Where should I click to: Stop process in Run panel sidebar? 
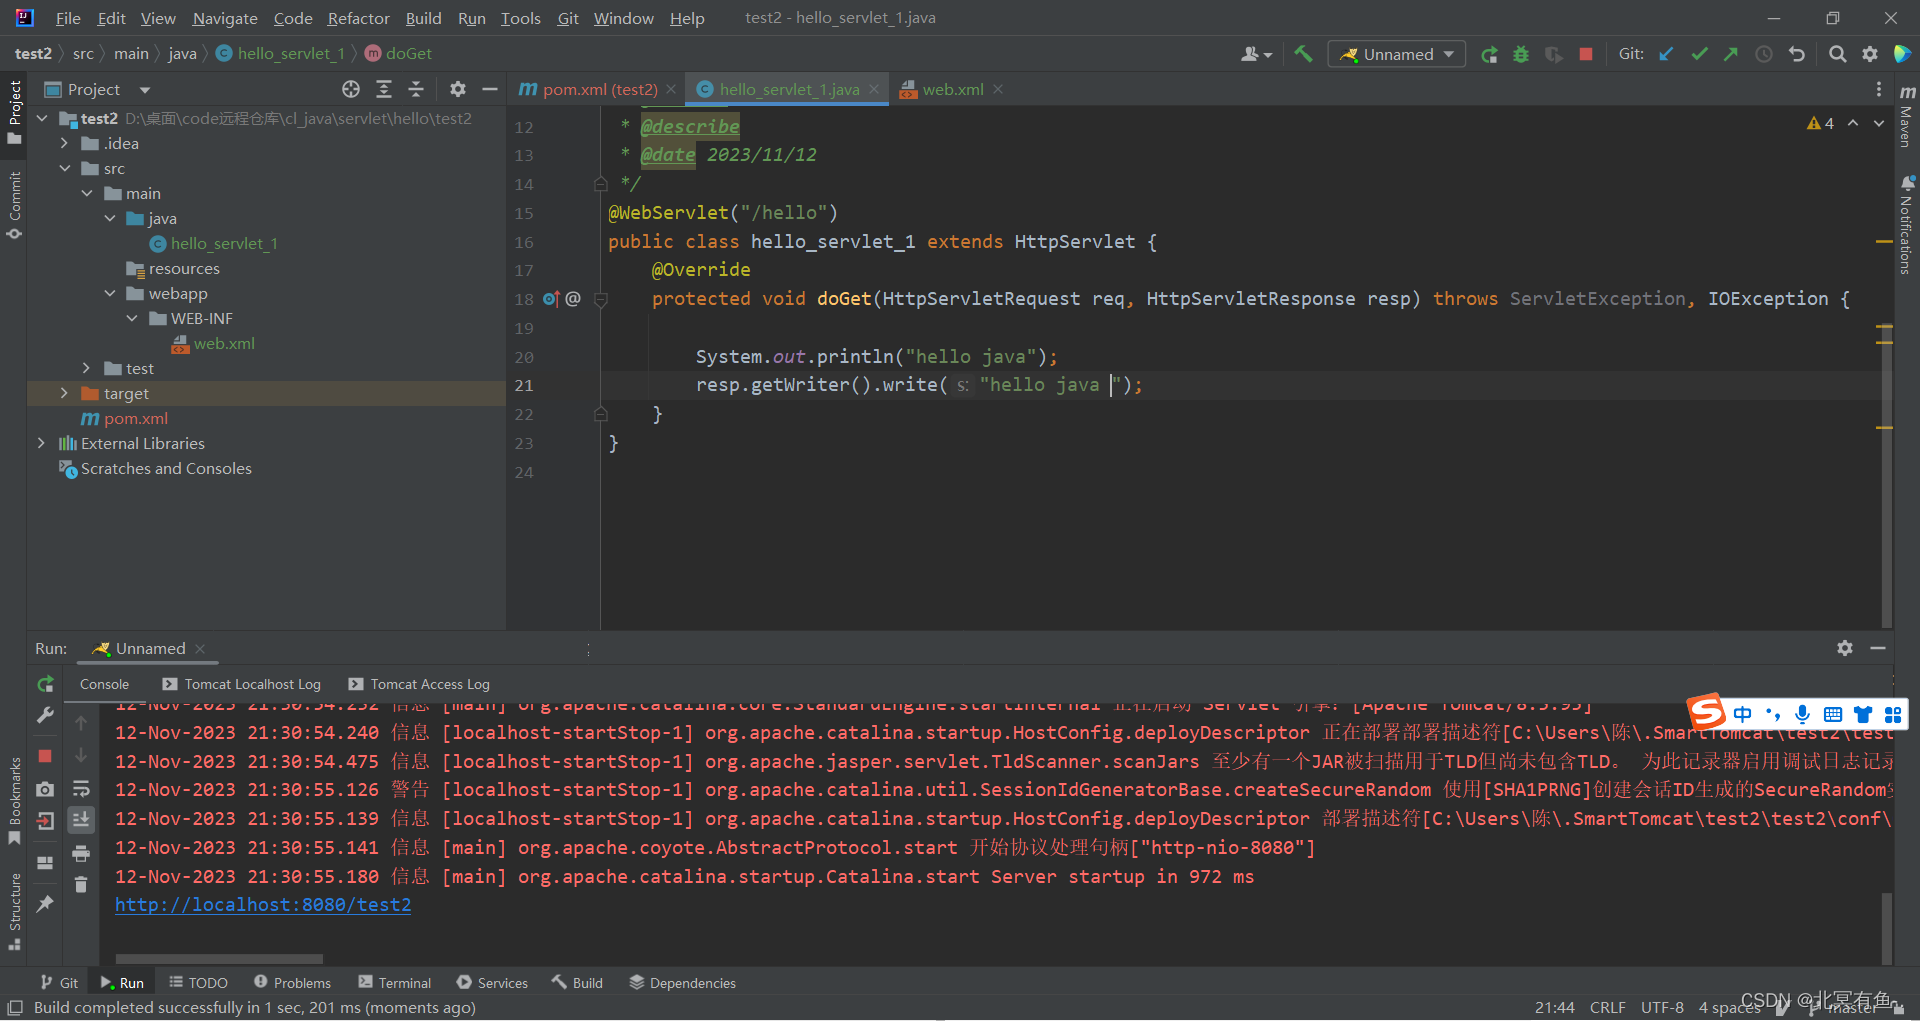[x=45, y=756]
